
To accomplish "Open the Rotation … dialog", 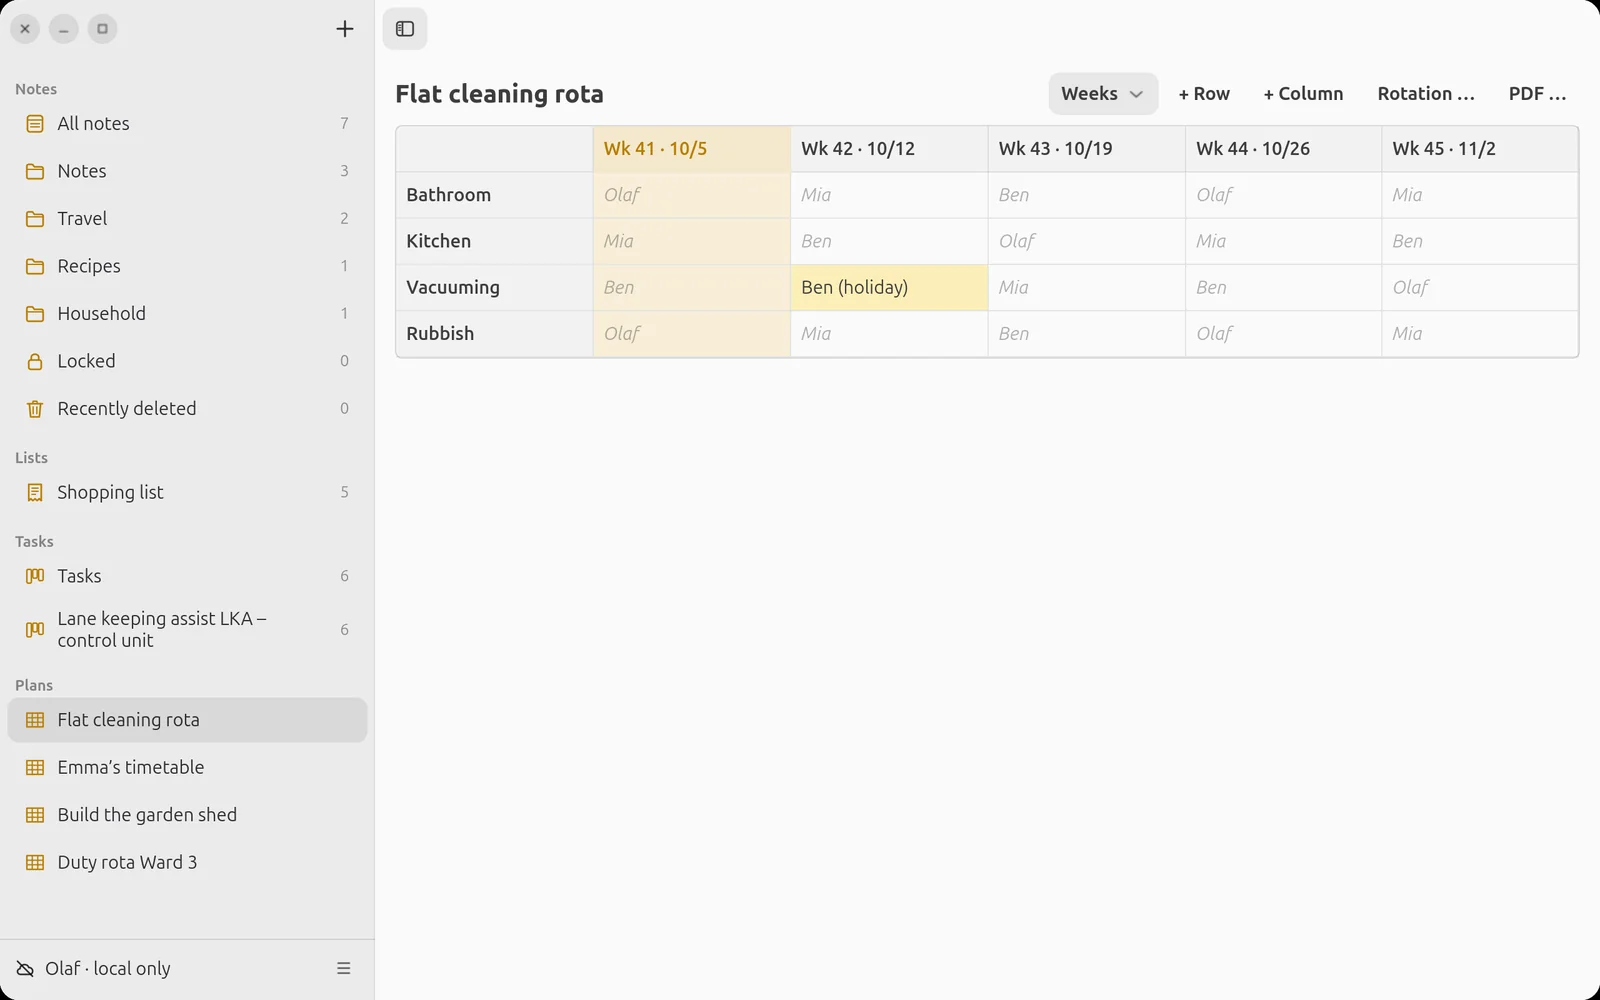I will tap(1426, 94).
